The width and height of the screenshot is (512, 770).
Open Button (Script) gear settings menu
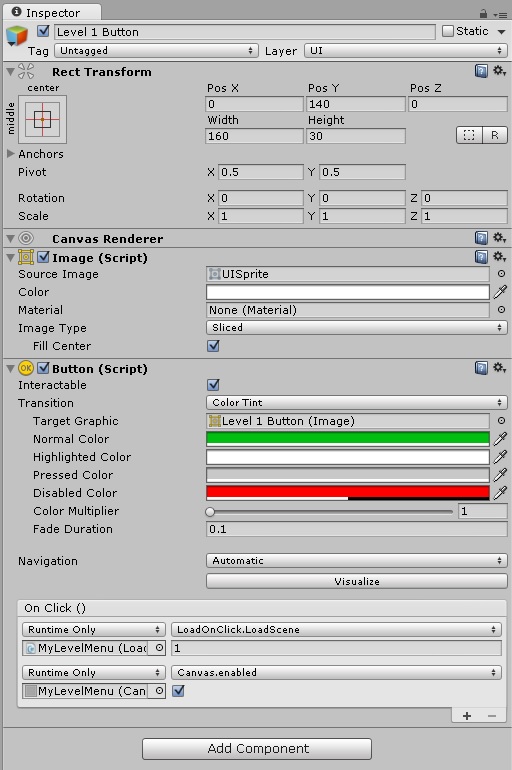[x=500, y=368]
